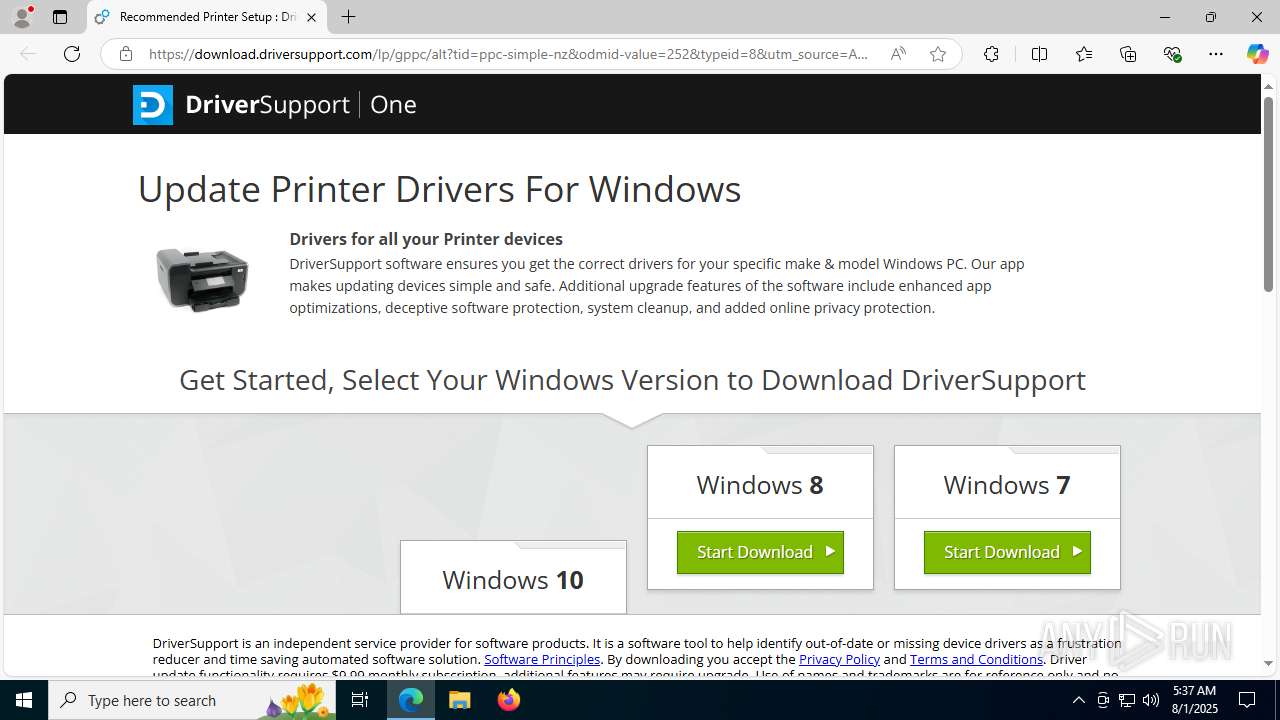Start Download for Windows 8
The width and height of the screenshot is (1280, 720).
[x=760, y=552]
